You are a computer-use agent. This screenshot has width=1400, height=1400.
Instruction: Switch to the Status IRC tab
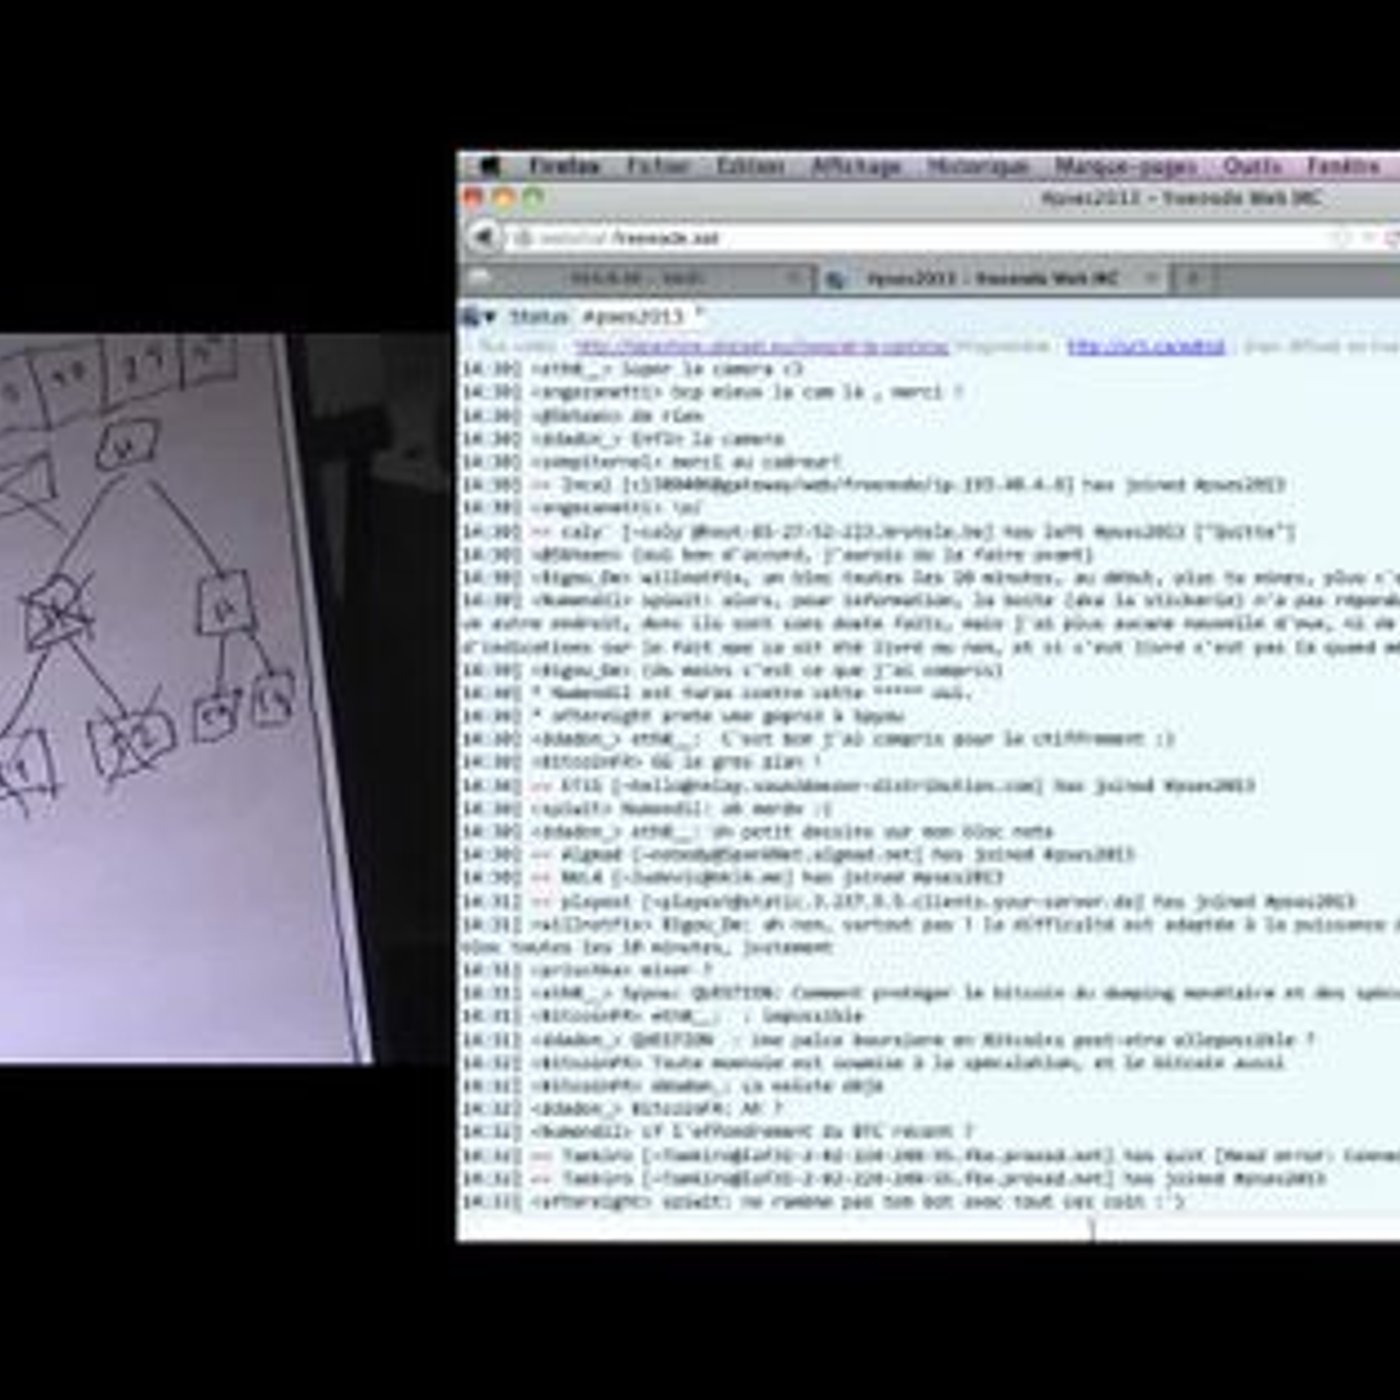539,317
